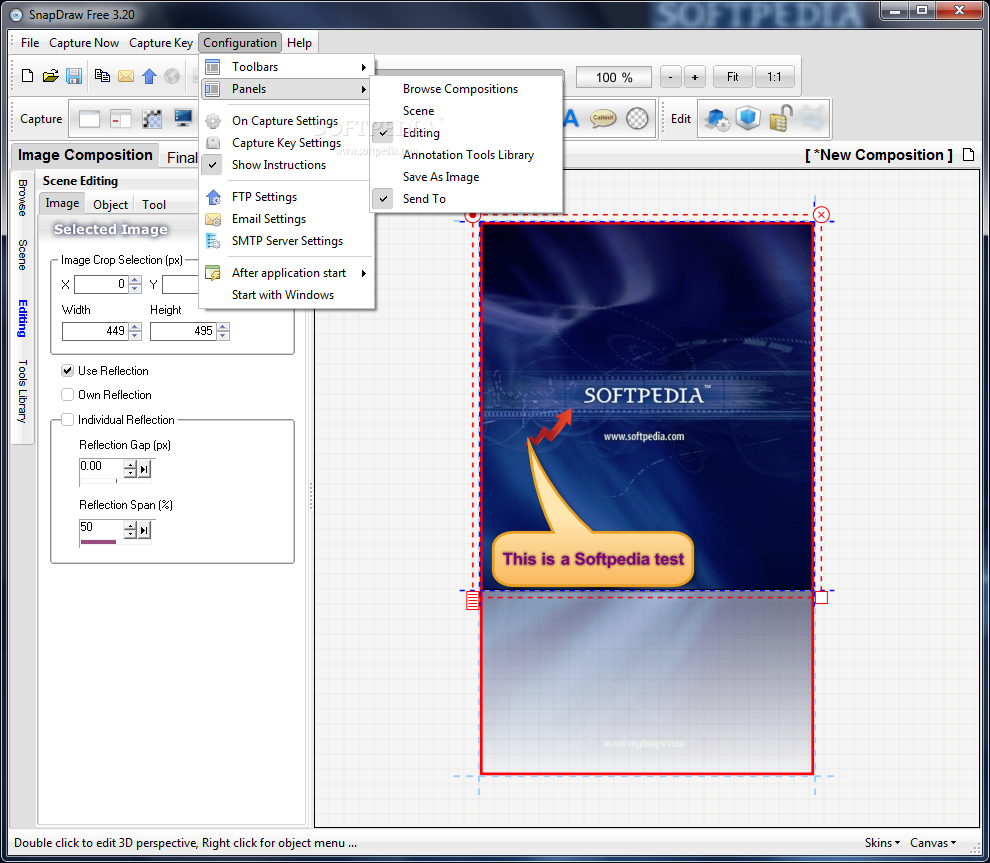Enable the Own Reflection checkbox
Image resolution: width=990 pixels, height=863 pixels.
68,395
